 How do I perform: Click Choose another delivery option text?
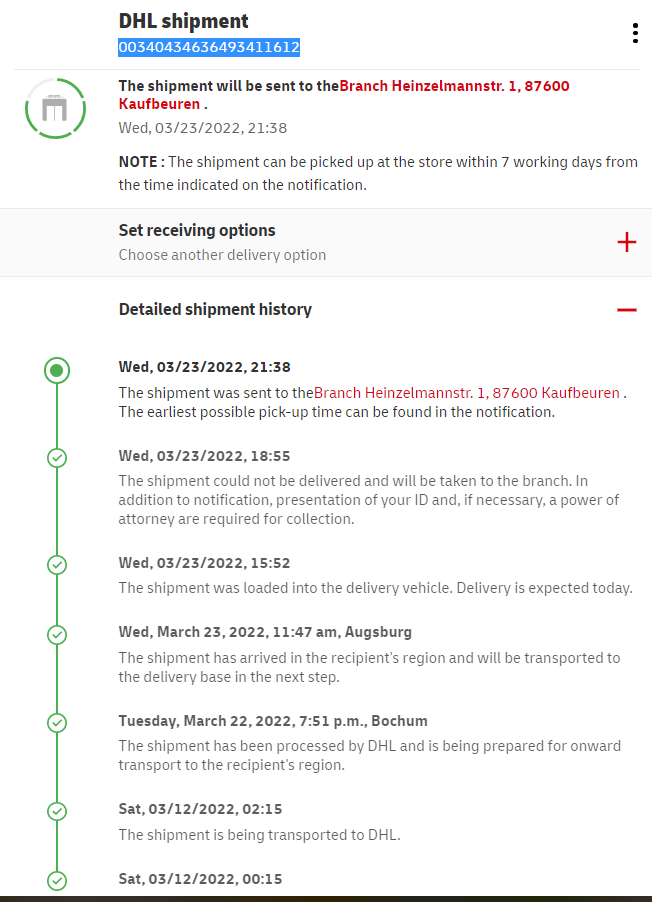(222, 255)
